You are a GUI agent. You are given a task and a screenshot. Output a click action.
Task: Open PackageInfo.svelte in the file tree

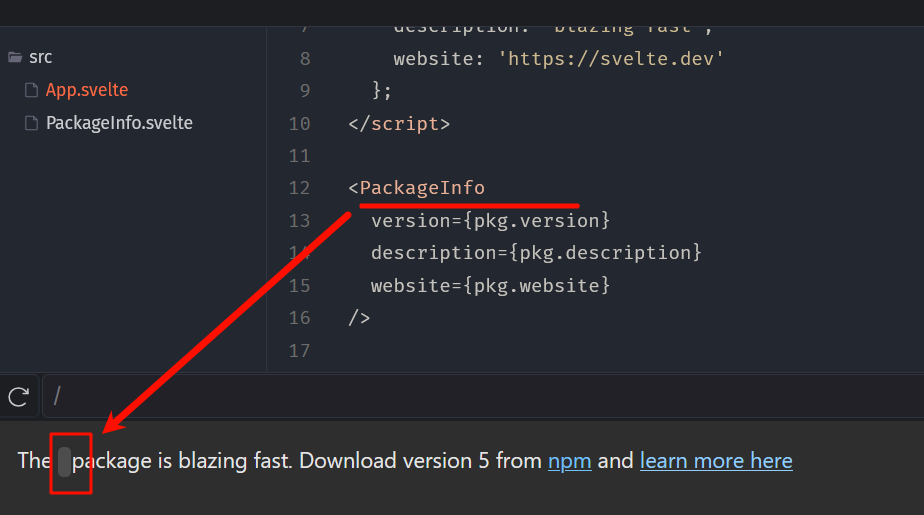(119, 123)
